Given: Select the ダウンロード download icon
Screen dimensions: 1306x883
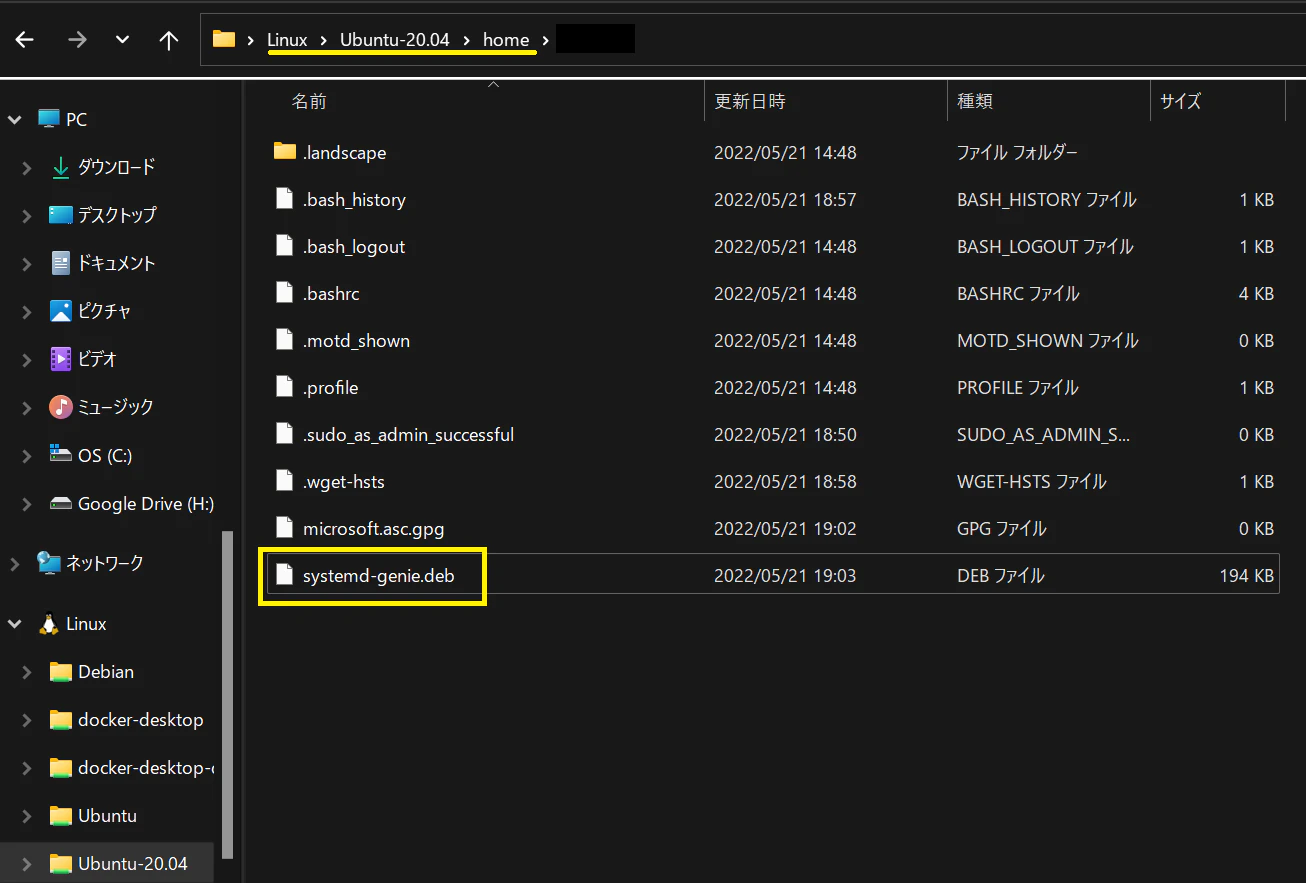Looking at the screenshot, I should [x=60, y=167].
